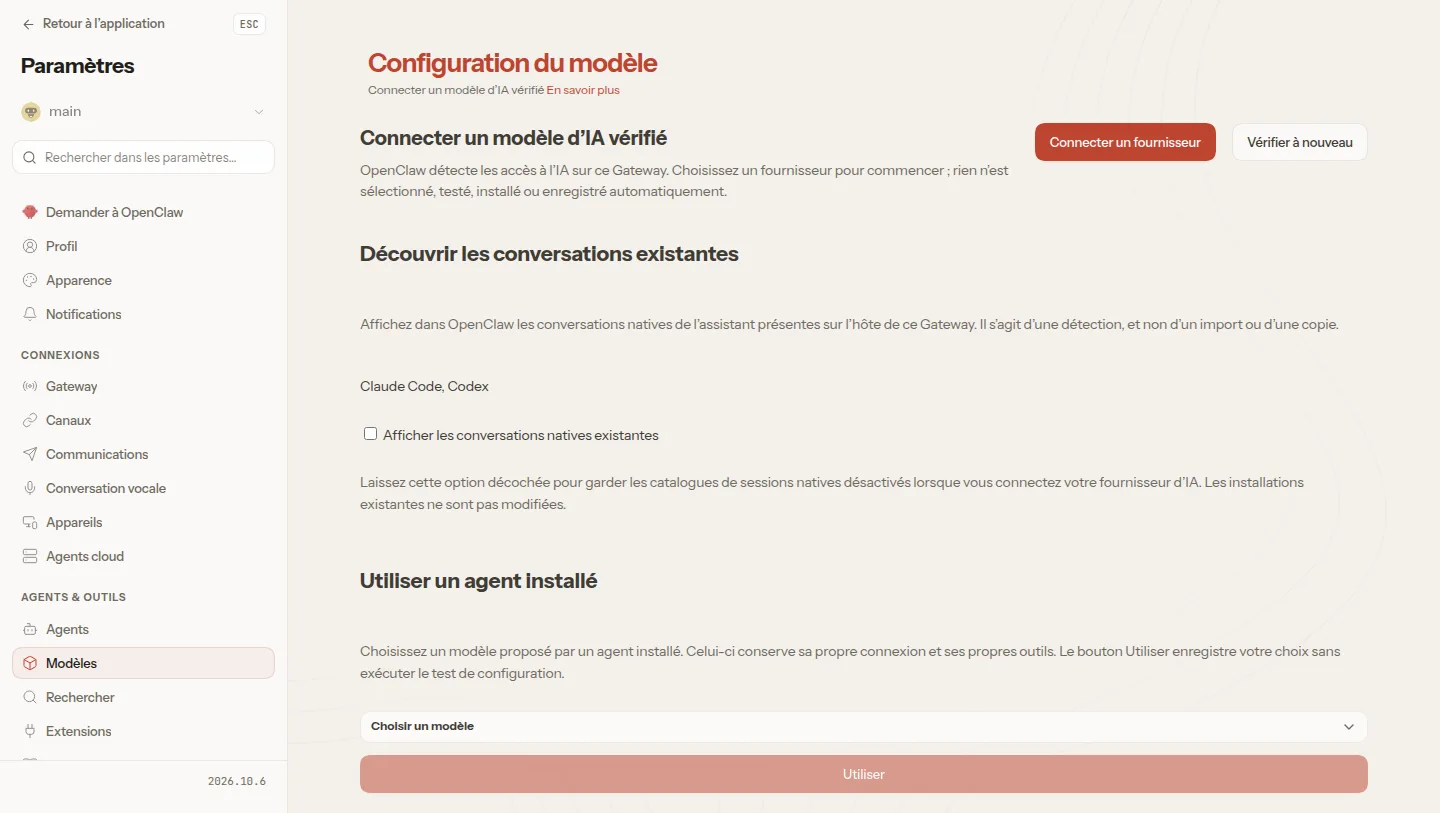Click the Rechercher magnifier icon in sidebar
The image size is (1440, 813).
pos(30,697)
